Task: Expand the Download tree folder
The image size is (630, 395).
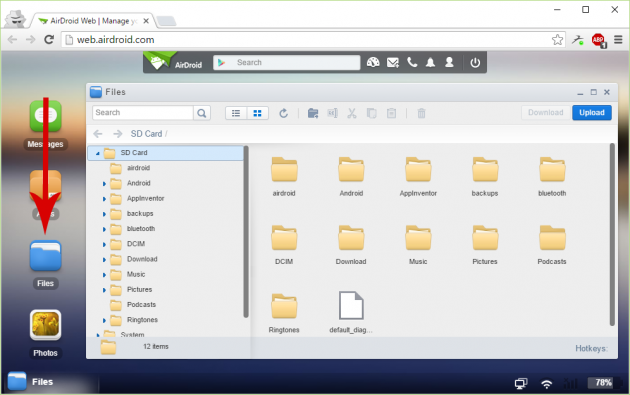Action: click(x=104, y=260)
